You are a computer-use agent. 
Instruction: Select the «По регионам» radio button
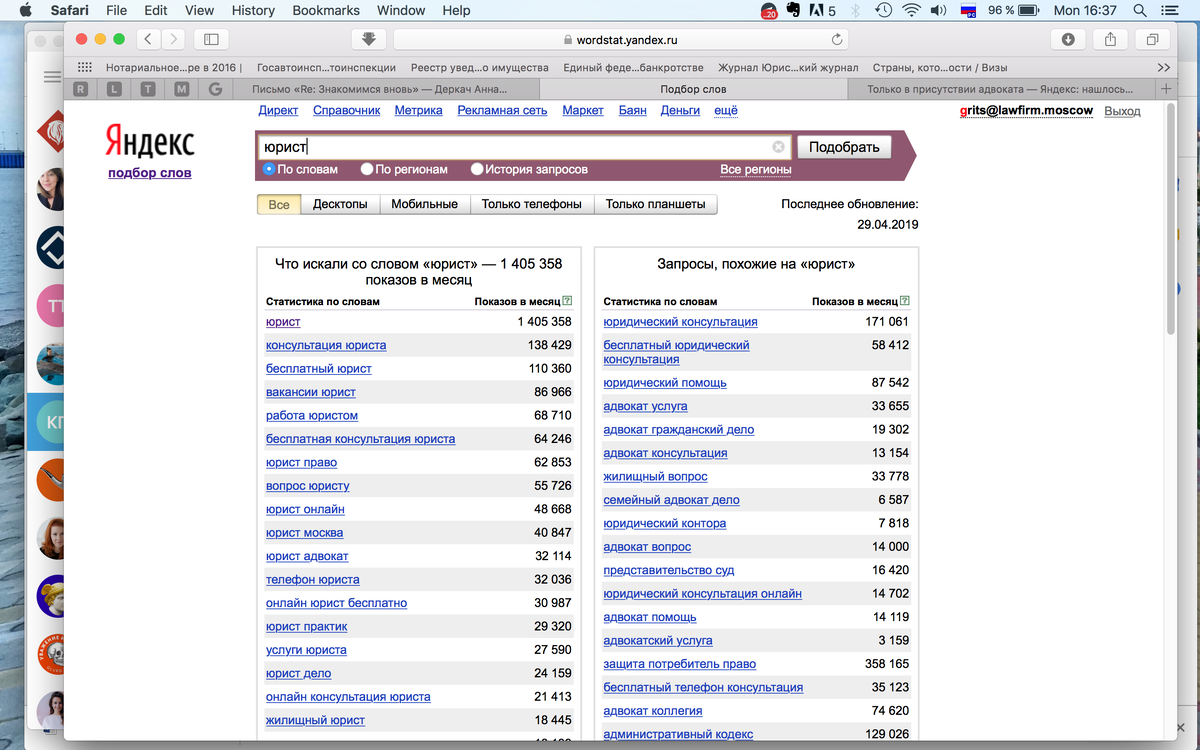coord(367,169)
